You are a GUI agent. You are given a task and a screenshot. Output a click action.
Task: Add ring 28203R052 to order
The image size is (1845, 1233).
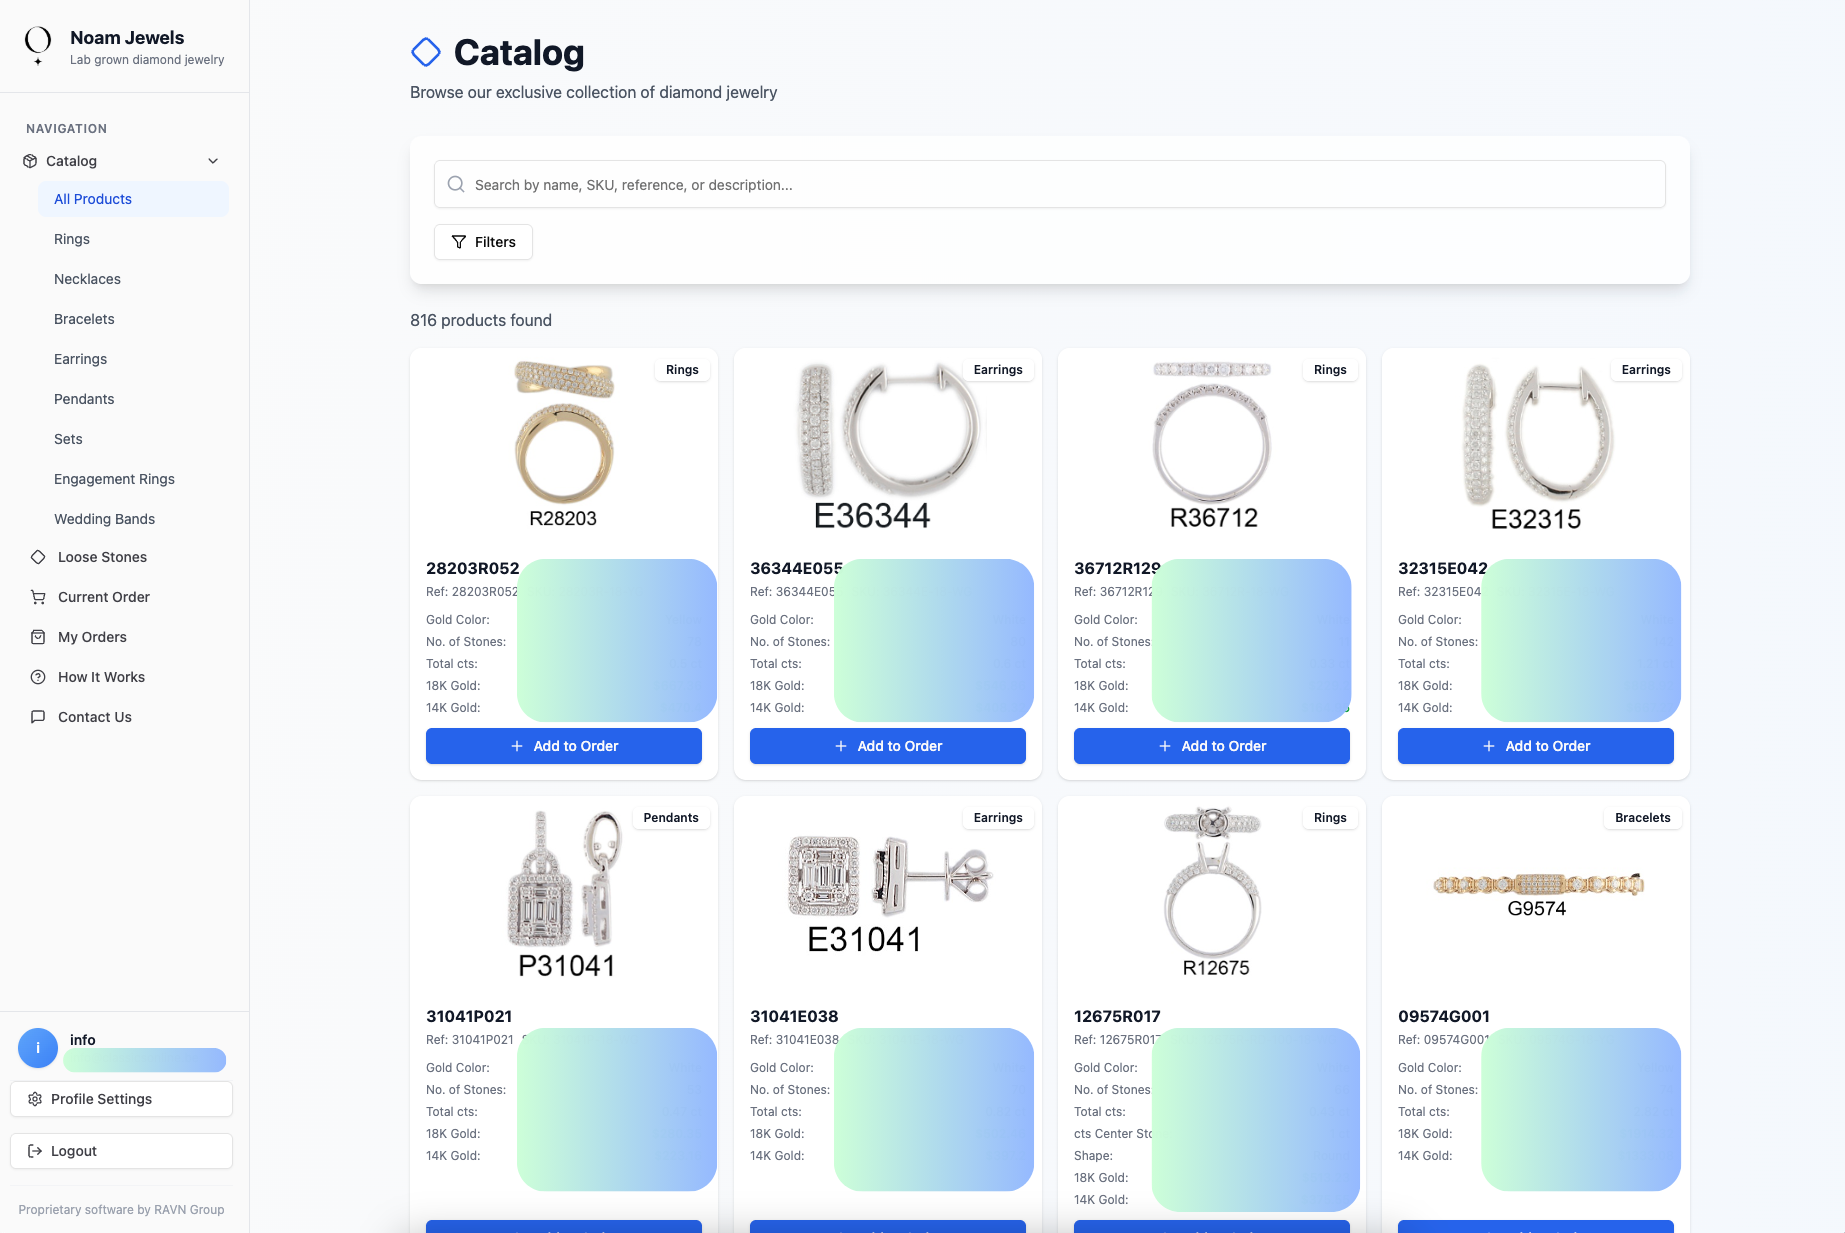(564, 746)
